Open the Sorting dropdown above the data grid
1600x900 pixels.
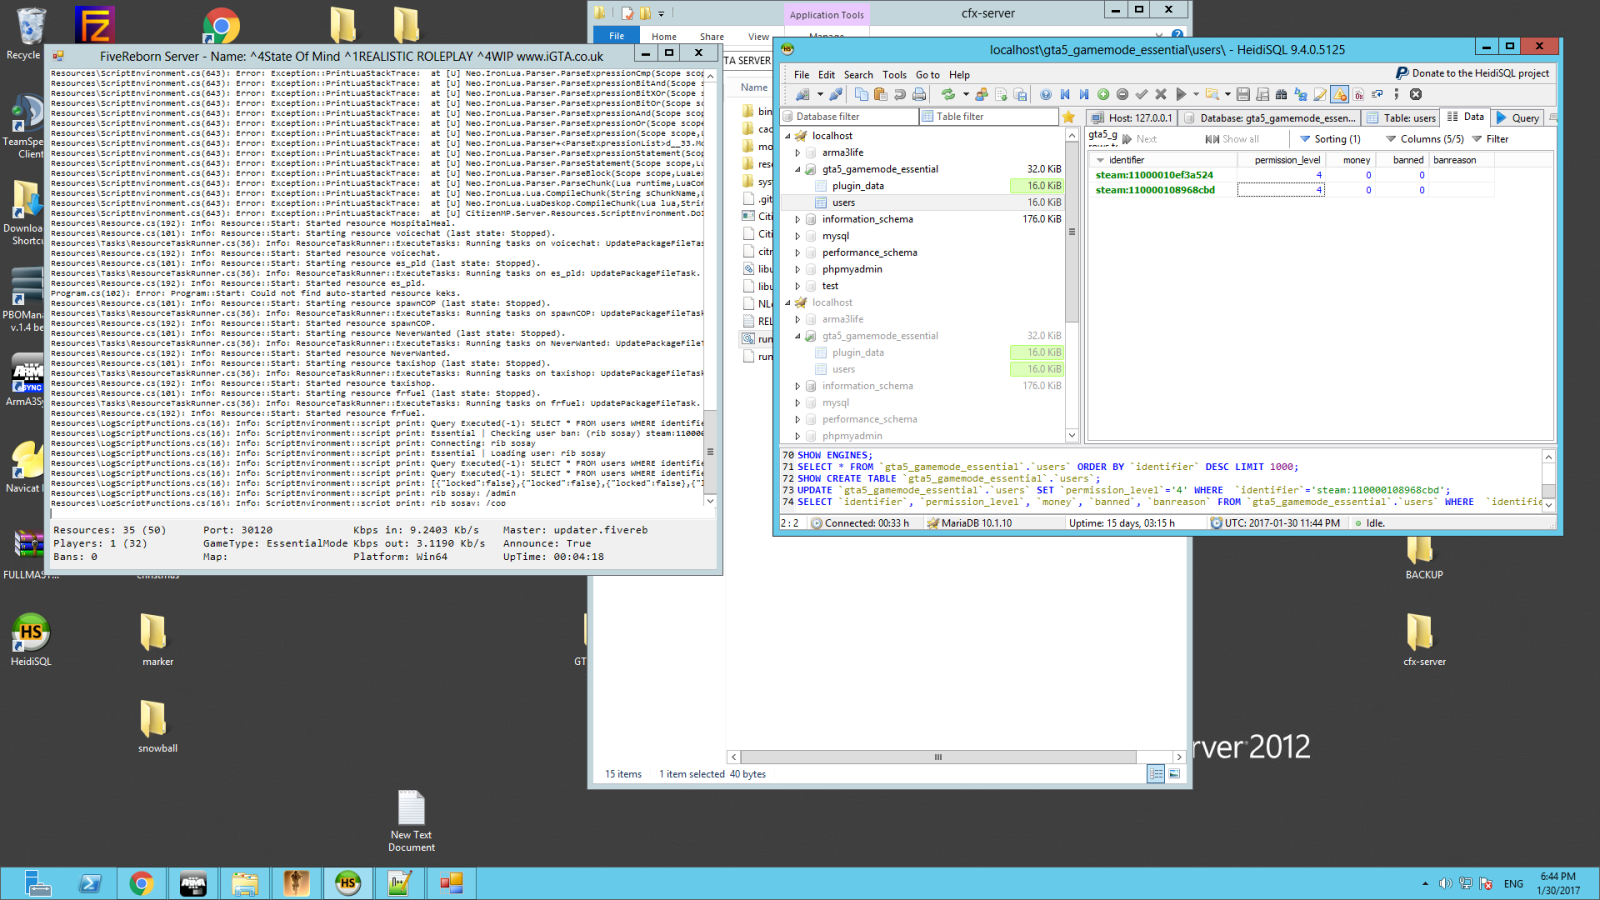(1331, 139)
